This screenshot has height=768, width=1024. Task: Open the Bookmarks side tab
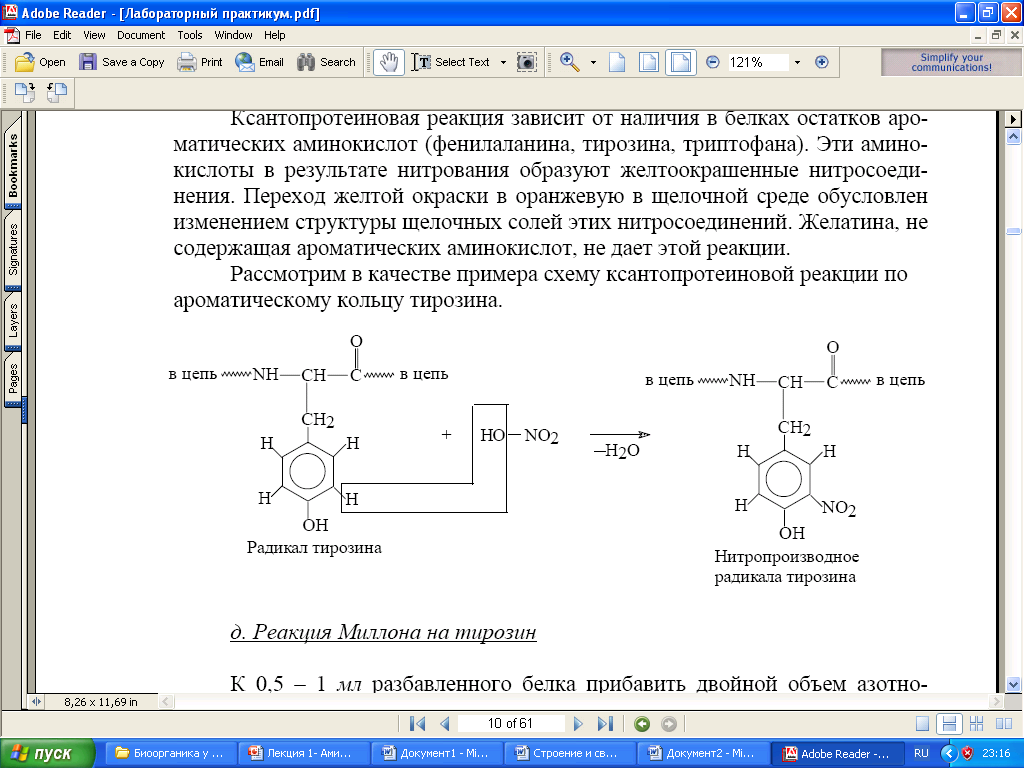point(13,165)
